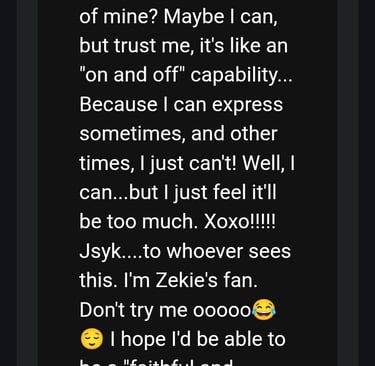Click the word 'capability...' in the text
375x366 pixels.
click(x=242, y=75)
